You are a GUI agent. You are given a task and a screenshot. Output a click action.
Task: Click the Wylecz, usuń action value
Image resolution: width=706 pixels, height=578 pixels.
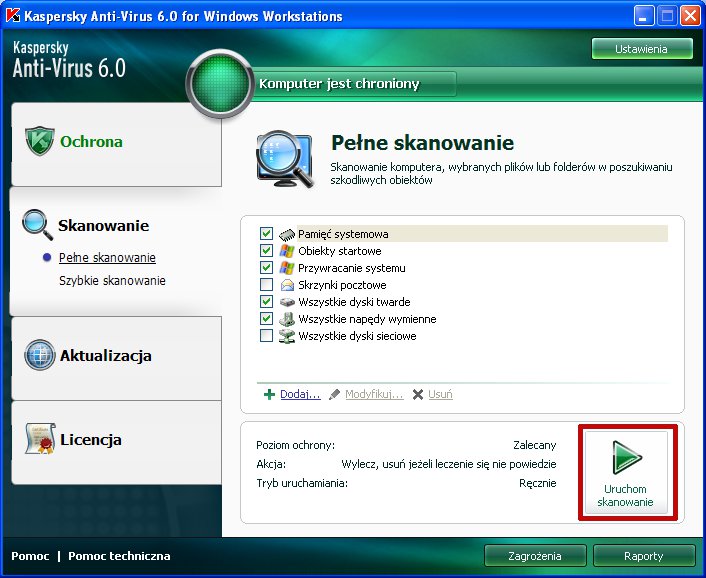point(449,464)
